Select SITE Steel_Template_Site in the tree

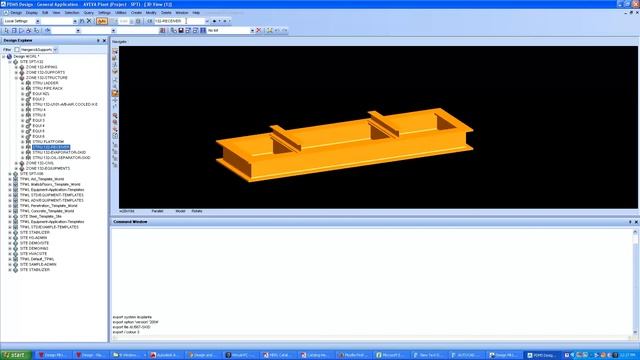40,216
